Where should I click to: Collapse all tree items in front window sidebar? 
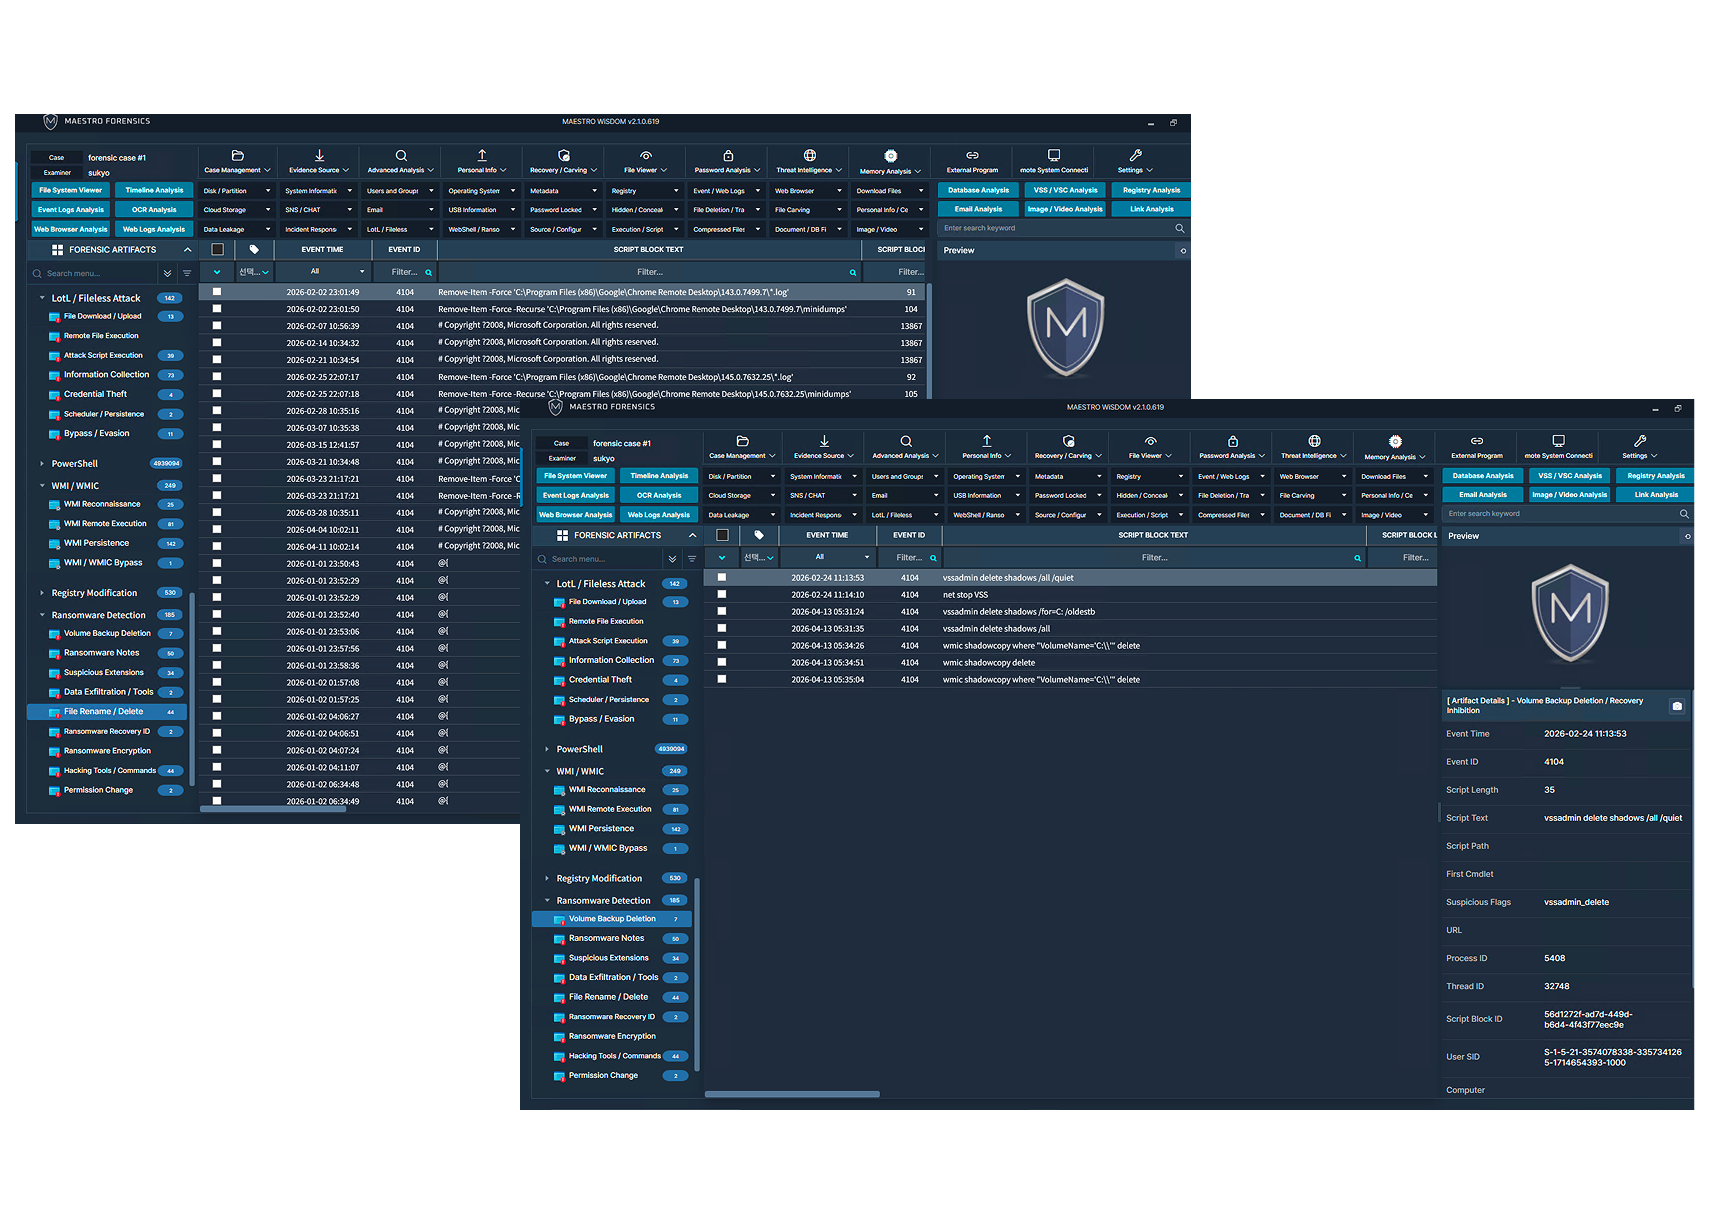point(672,559)
